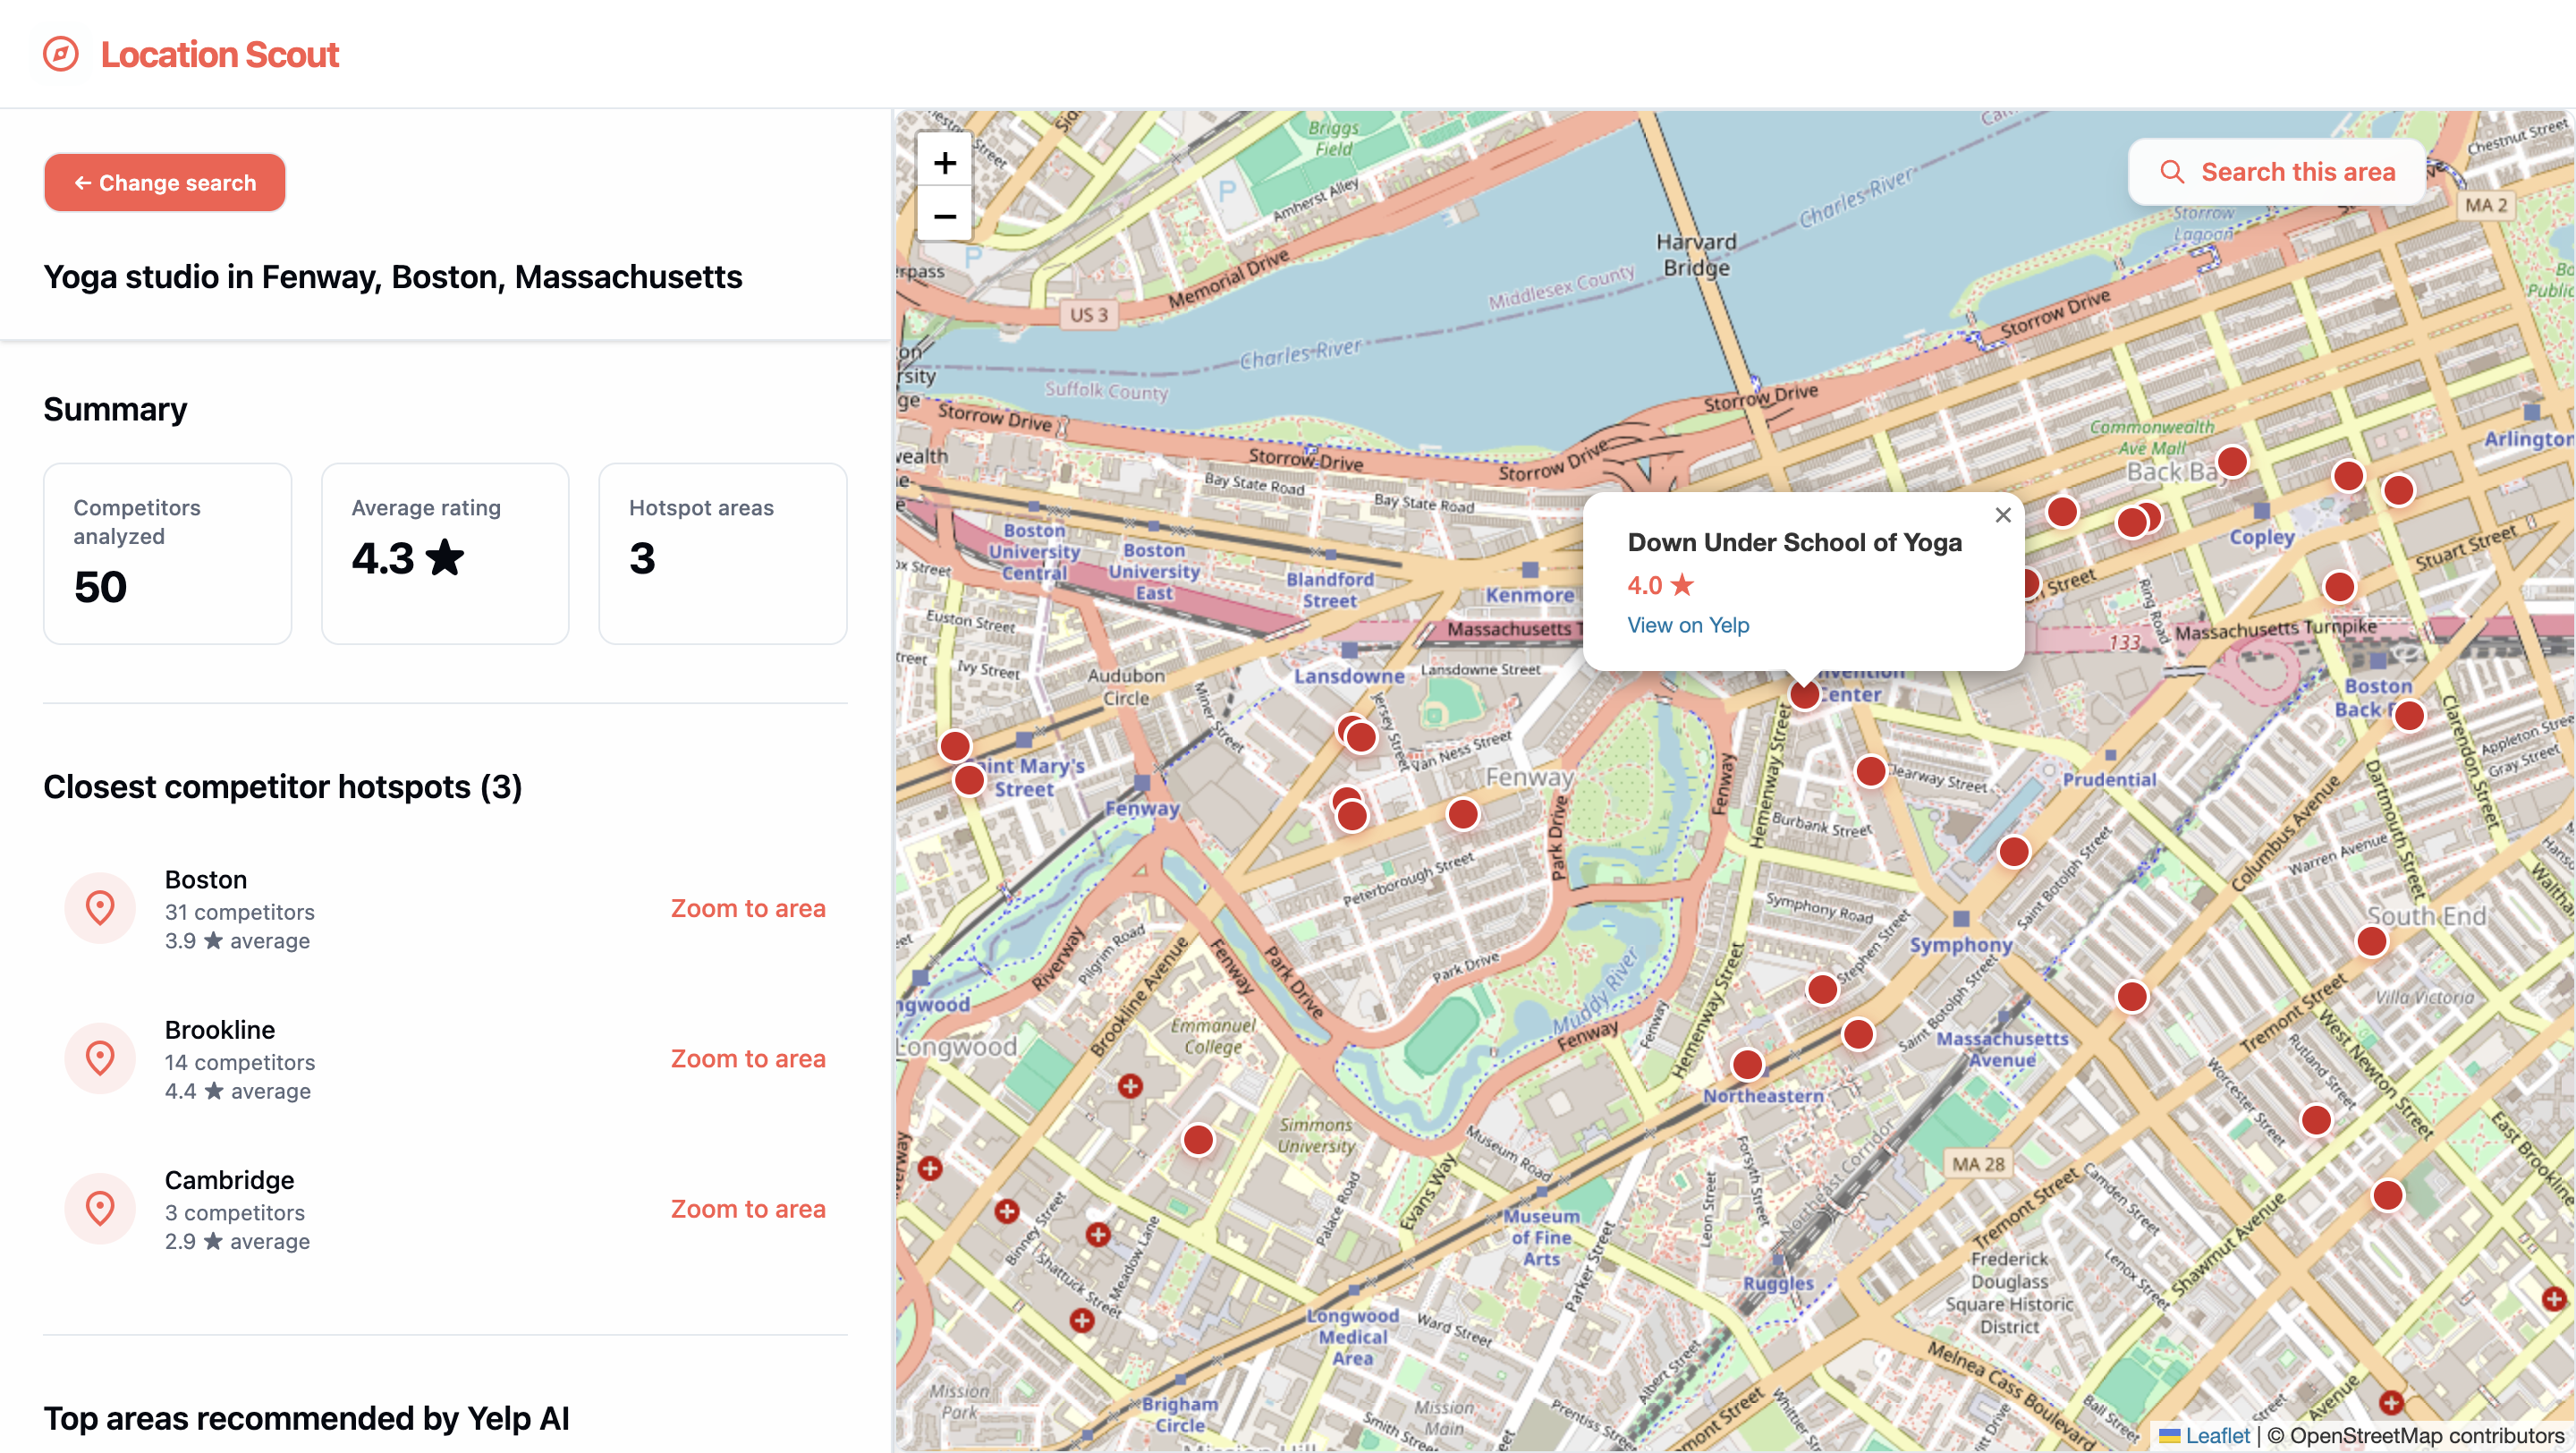
Task: Click the marker near Simmons University
Action: coord(1198,1140)
